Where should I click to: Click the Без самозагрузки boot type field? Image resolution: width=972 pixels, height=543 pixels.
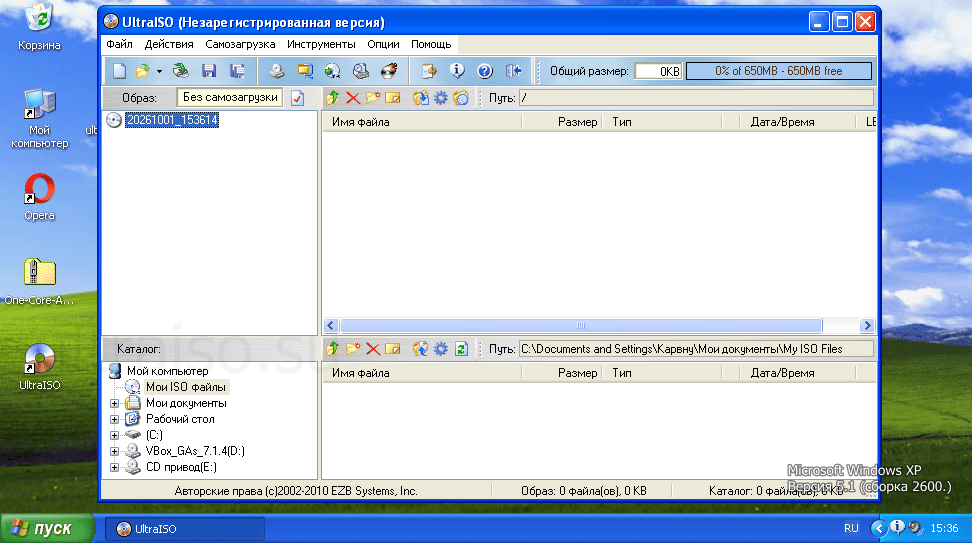(x=230, y=97)
